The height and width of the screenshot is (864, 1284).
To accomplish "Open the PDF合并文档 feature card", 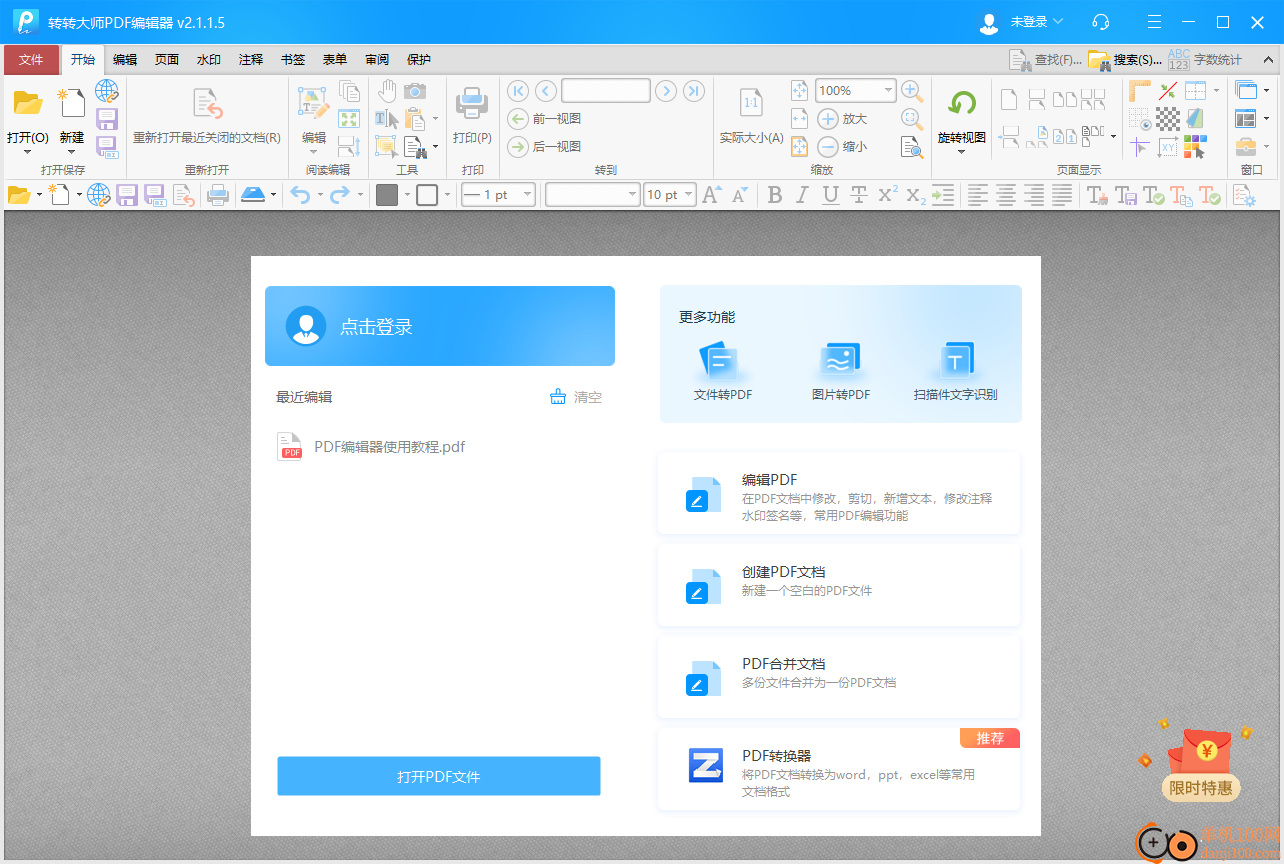I will 839,677.
